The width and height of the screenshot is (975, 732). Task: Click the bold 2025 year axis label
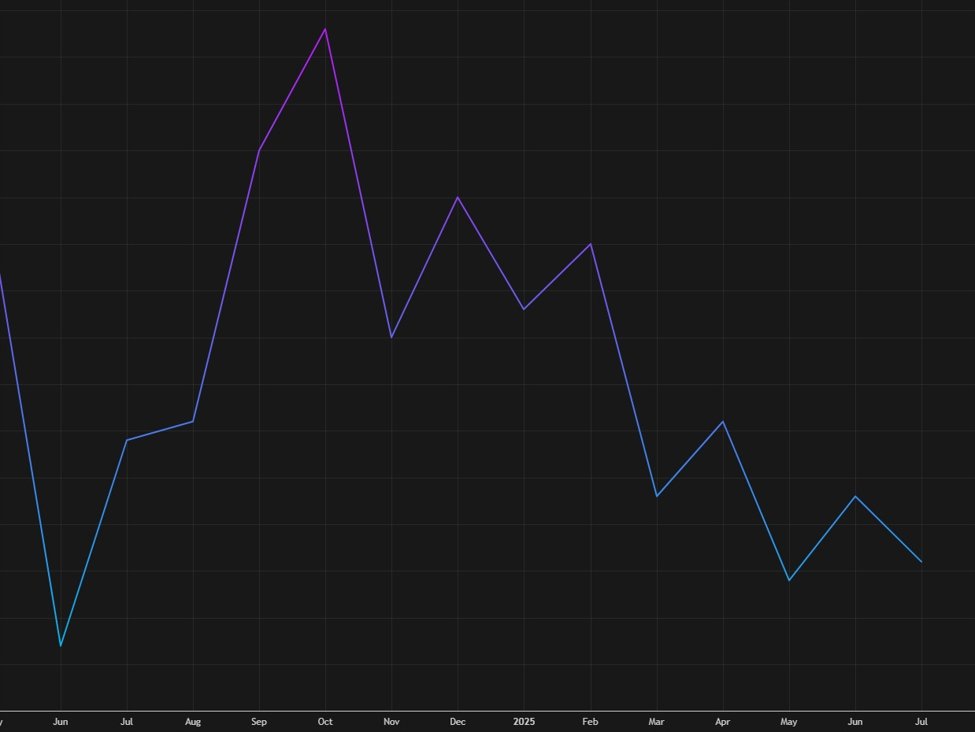point(524,722)
